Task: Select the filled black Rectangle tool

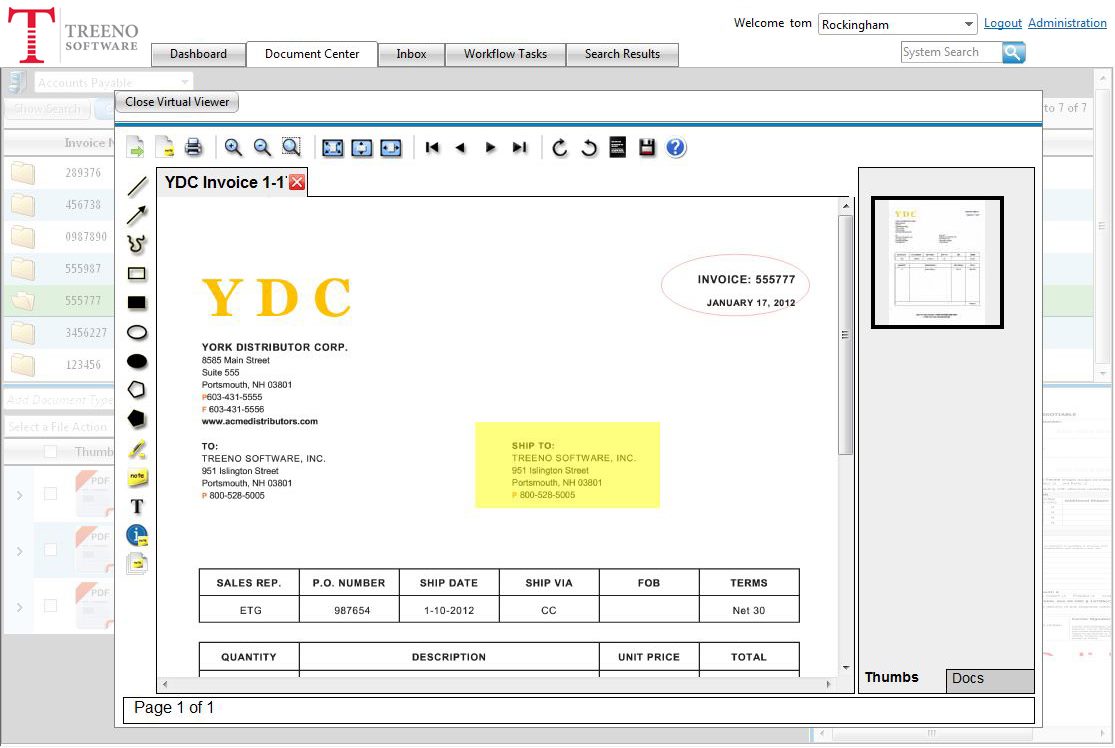Action: [x=137, y=303]
